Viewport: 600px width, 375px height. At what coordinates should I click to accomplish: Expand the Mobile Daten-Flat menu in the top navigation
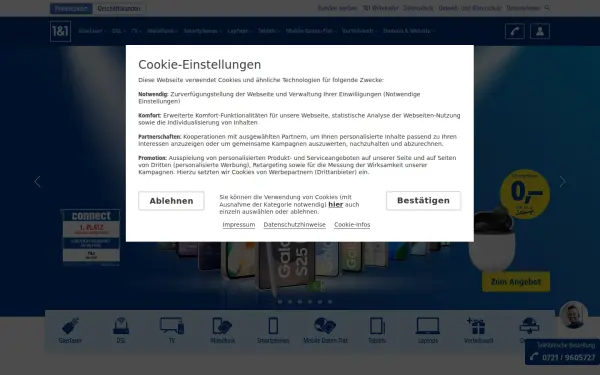pos(311,31)
